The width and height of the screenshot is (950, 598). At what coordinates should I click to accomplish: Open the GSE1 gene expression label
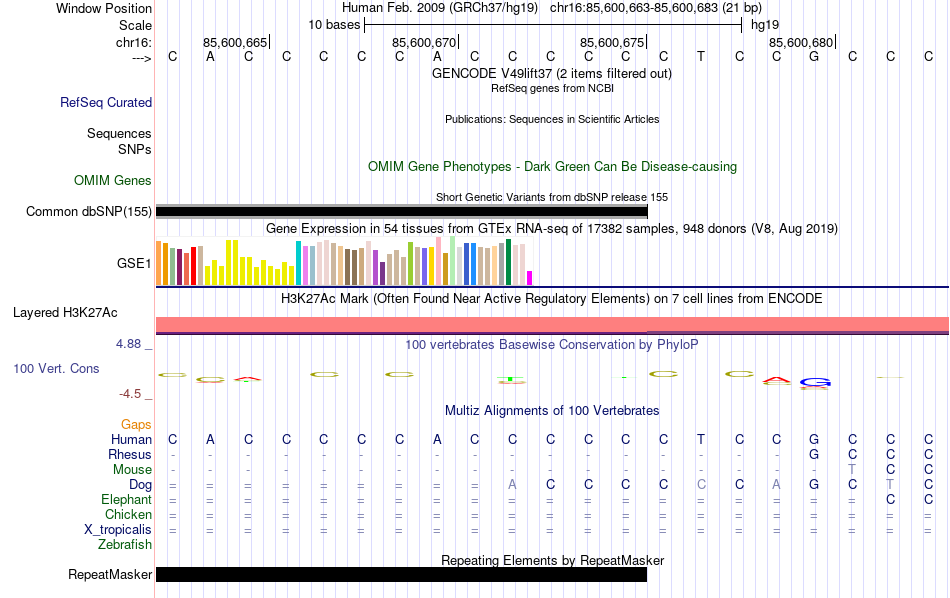click(x=134, y=263)
